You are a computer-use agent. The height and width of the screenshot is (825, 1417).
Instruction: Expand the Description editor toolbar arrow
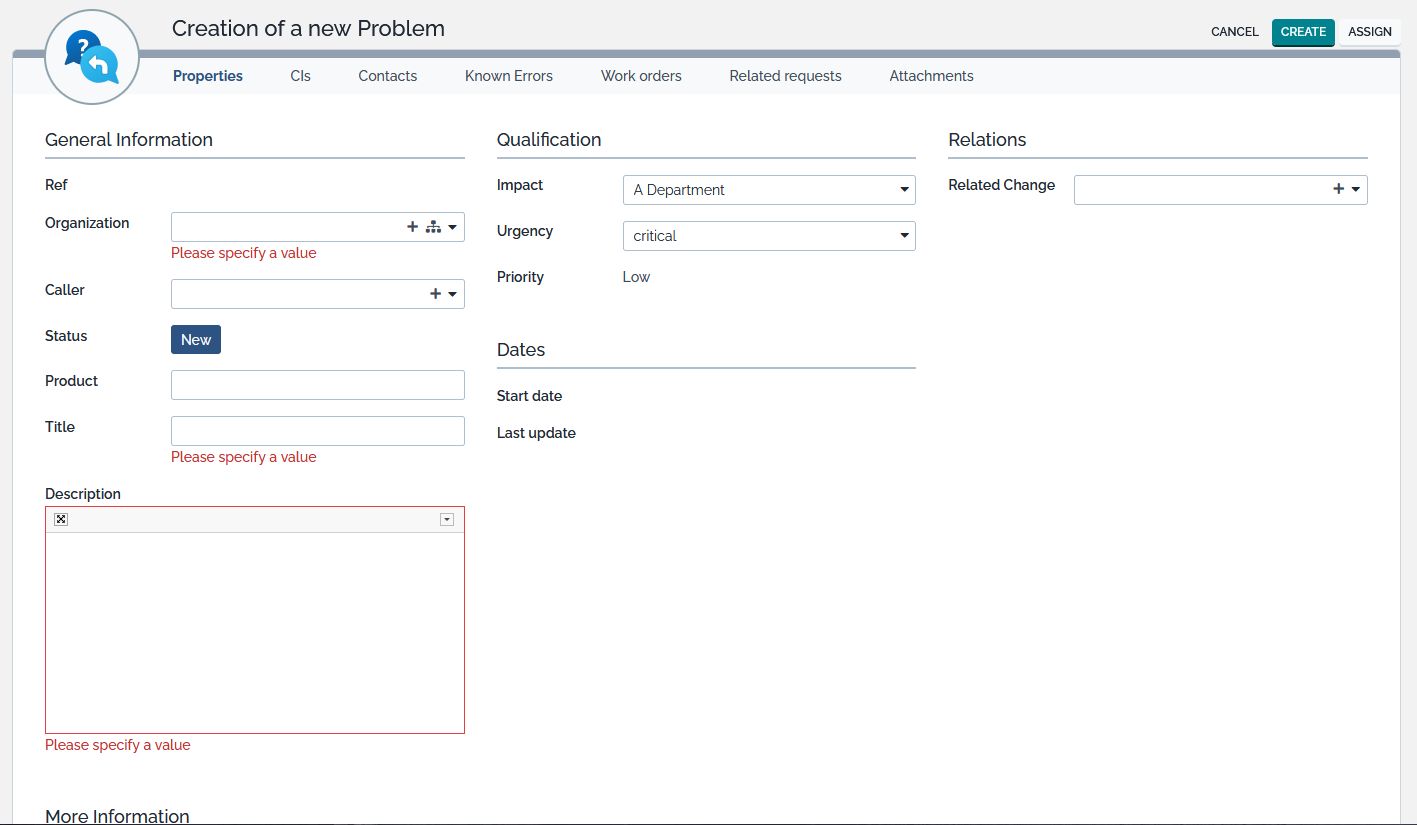[447, 519]
